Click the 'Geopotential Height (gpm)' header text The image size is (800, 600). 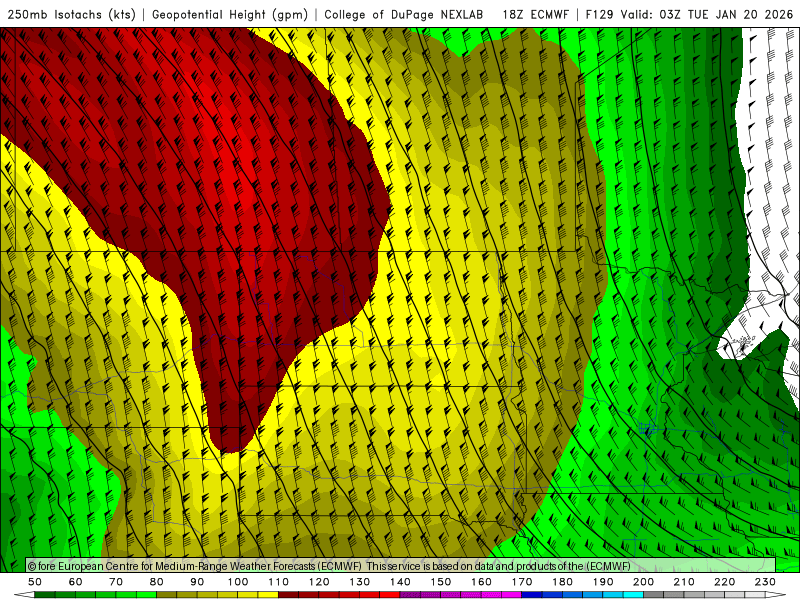pos(230,15)
